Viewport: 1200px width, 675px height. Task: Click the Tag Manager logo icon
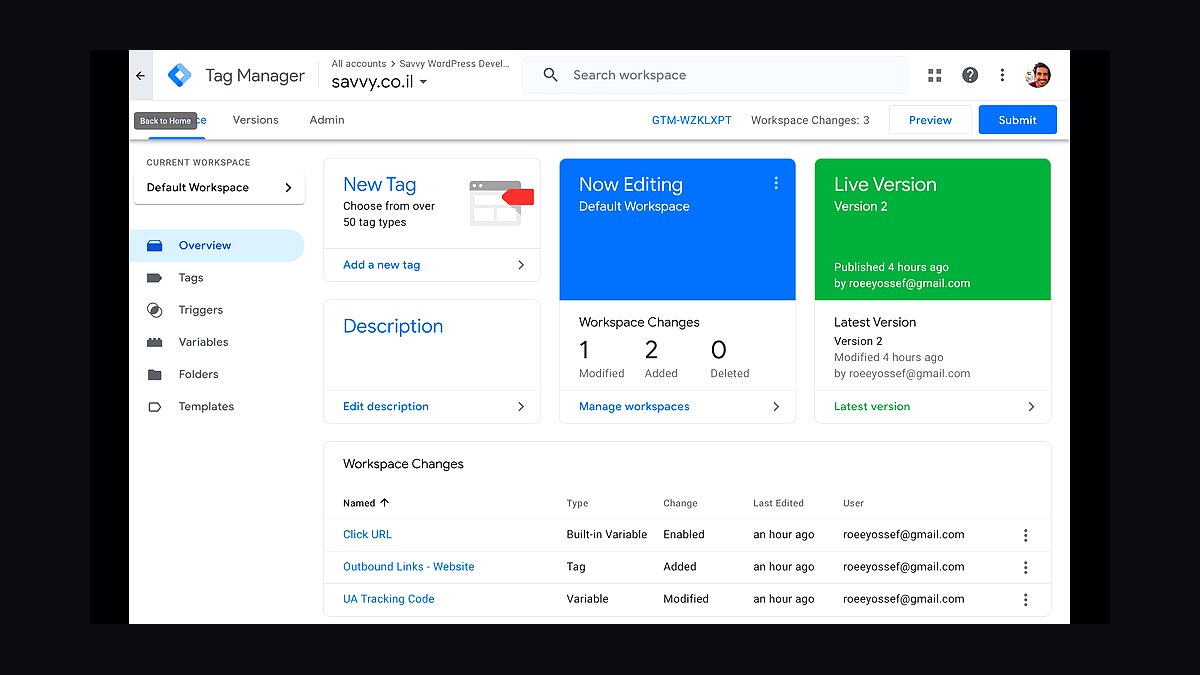pyautogui.click(x=179, y=75)
